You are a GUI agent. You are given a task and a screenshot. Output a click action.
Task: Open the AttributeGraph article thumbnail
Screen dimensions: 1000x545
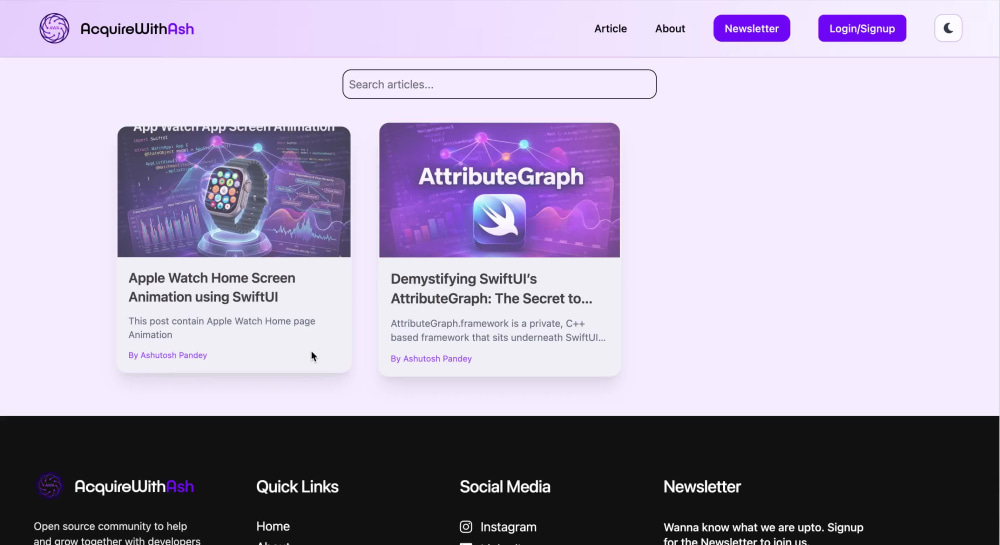point(499,191)
